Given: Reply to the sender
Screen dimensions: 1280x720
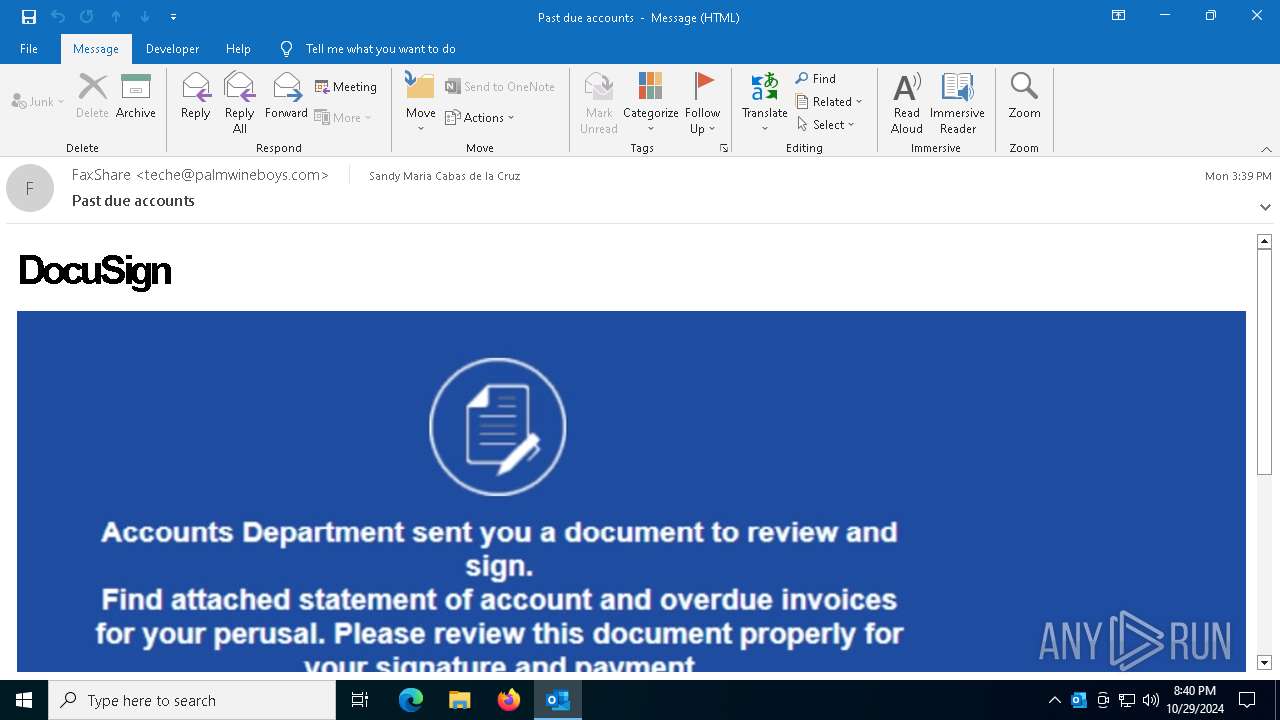Looking at the screenshot, I should 196,96.
